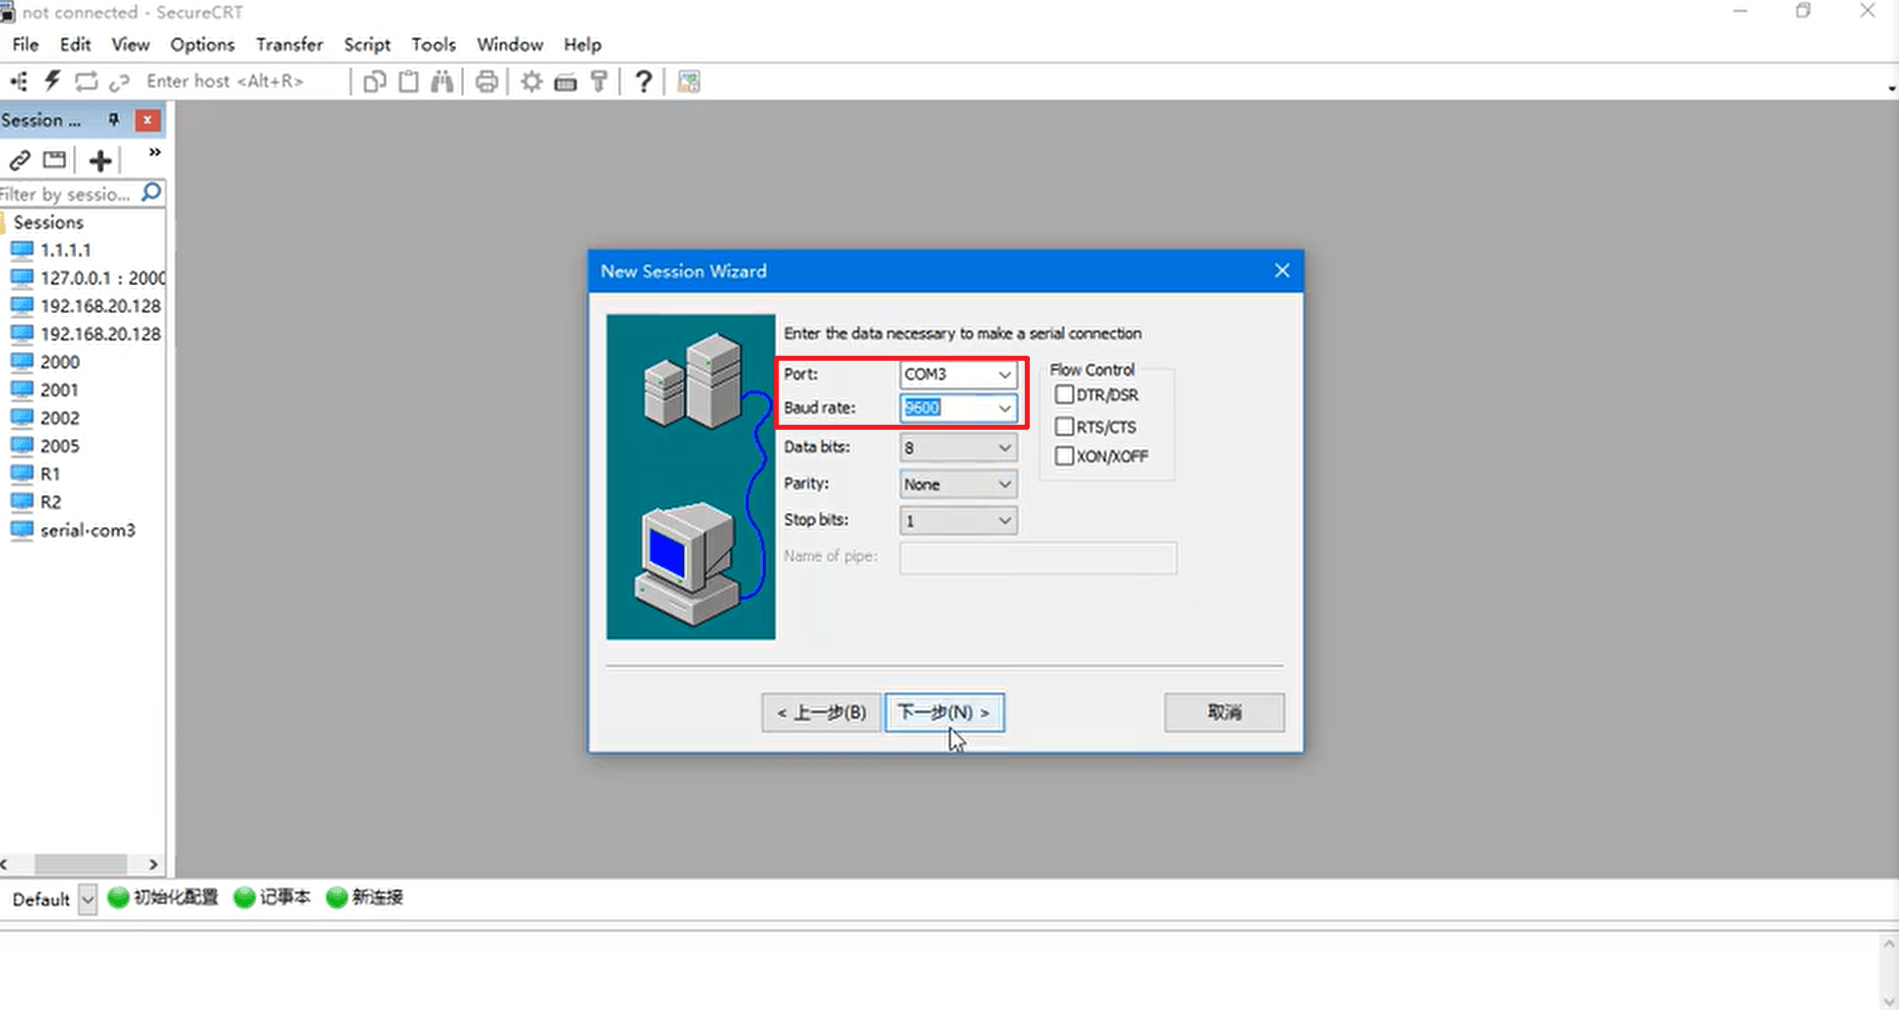Screen dimensions: 1899x1010
Task: Open the Stop bits dropdown
Action: tap(958, 520)
